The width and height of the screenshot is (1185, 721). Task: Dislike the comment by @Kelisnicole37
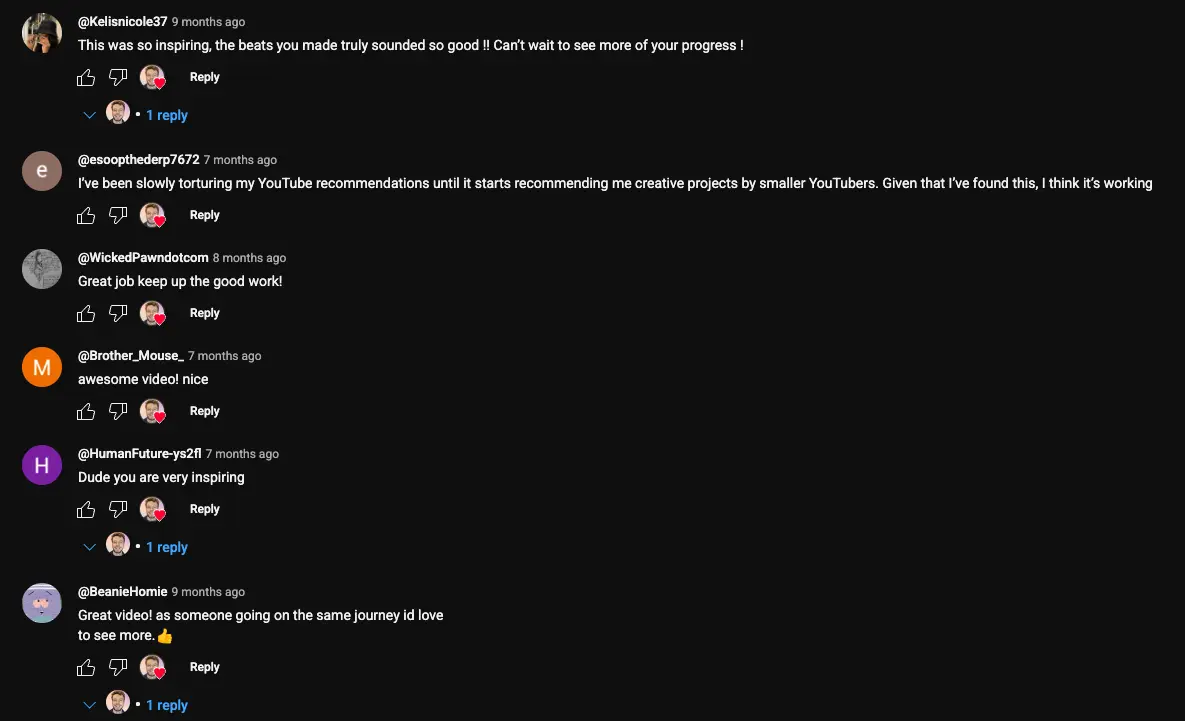(x=118, y=77)
